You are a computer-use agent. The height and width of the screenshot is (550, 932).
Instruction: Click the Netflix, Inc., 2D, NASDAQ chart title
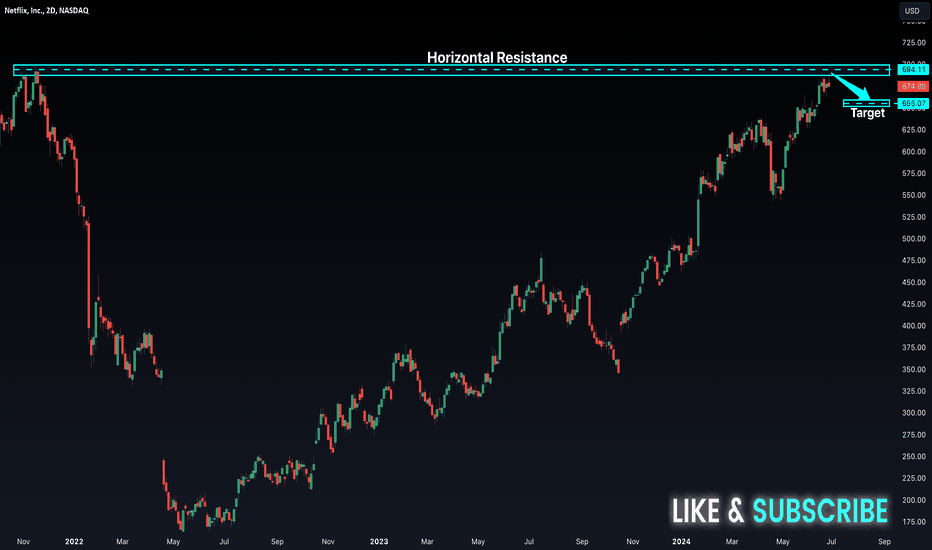pos(46,11)
